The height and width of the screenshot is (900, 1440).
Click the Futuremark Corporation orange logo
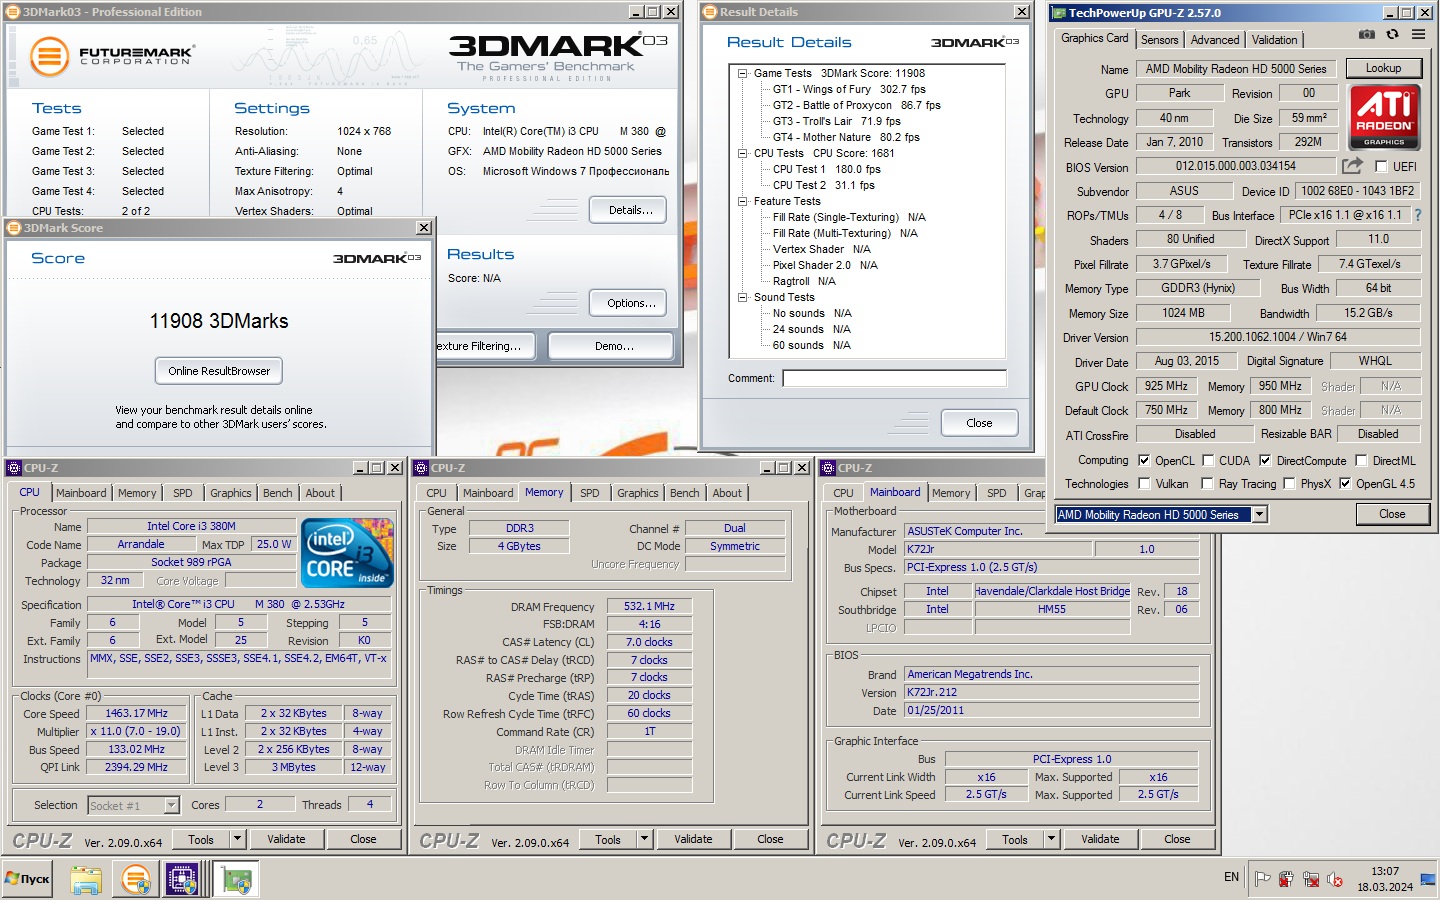click(x=49, y=57)
